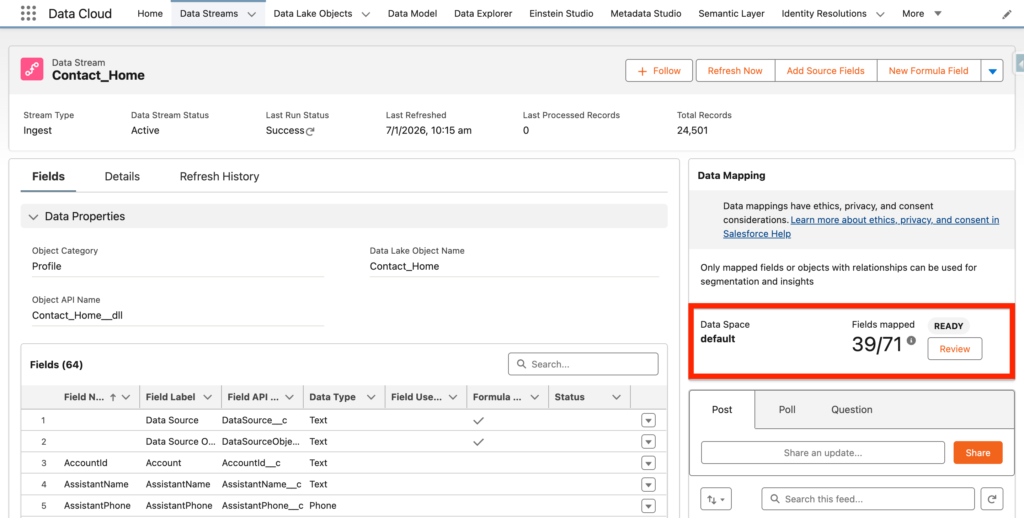Click the Share an update text field

(822, 453)
